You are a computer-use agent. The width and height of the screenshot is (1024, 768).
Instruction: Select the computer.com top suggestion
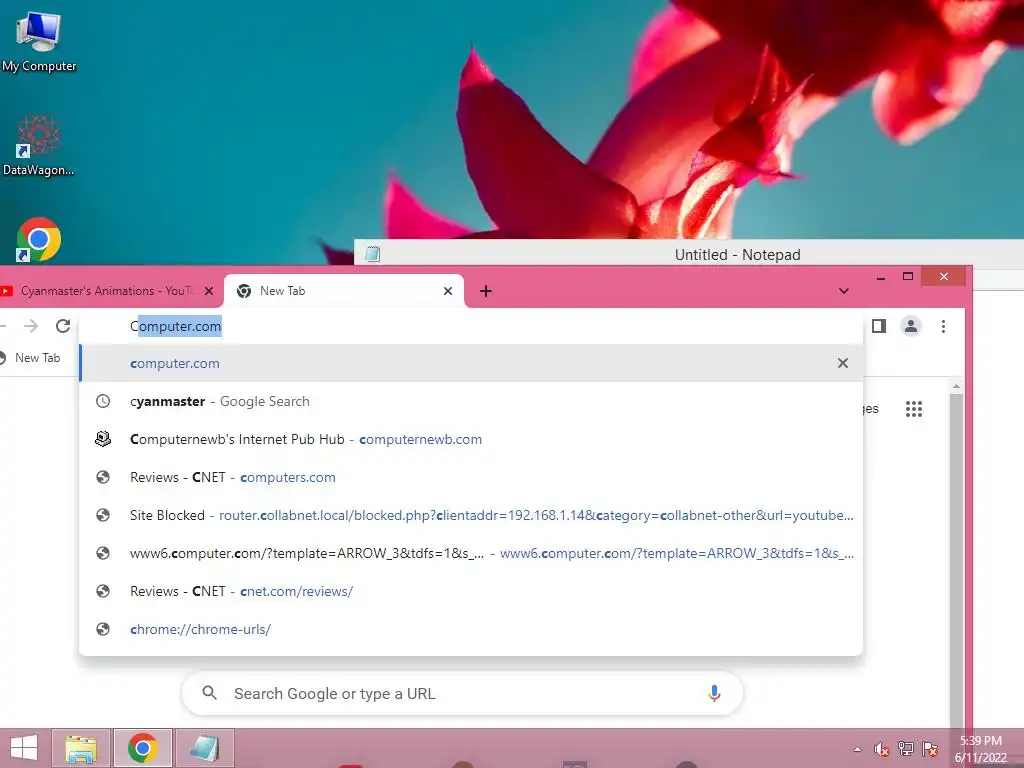471,363
